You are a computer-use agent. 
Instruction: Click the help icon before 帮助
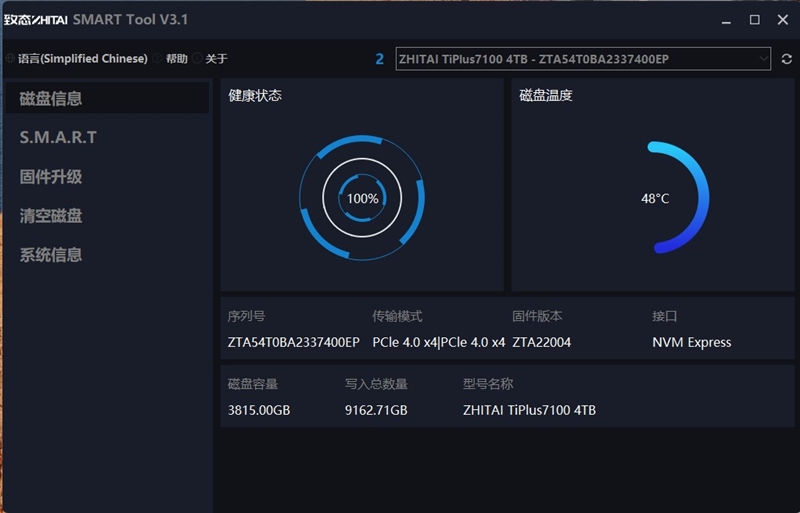point(158,59)
